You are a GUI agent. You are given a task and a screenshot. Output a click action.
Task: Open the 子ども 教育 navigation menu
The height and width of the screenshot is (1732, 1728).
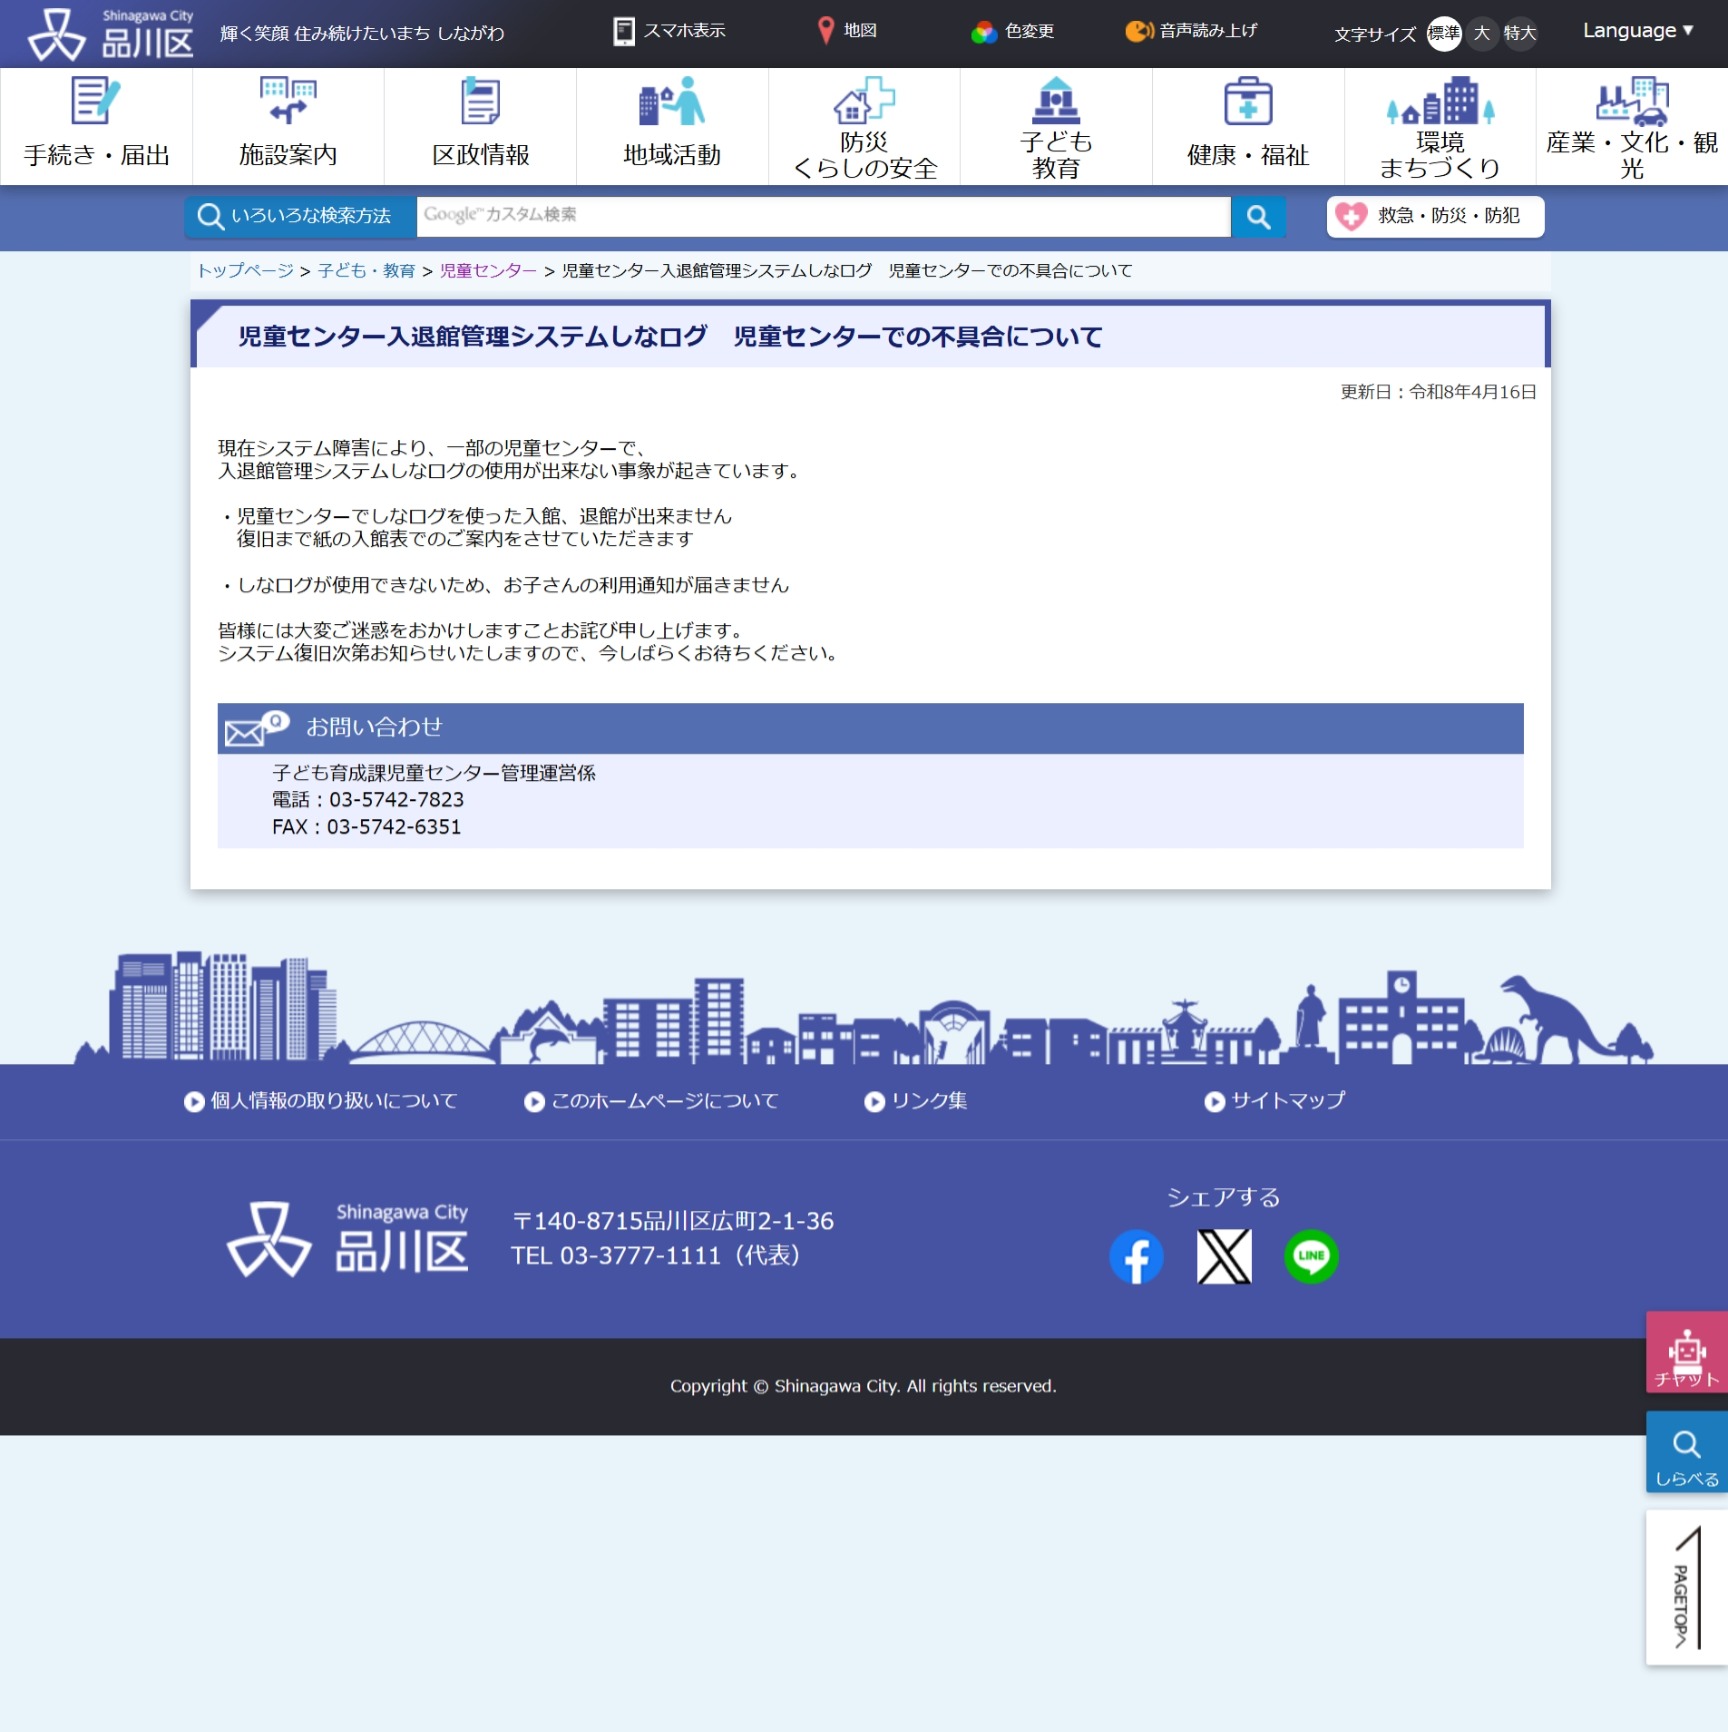coord(1056,127)
